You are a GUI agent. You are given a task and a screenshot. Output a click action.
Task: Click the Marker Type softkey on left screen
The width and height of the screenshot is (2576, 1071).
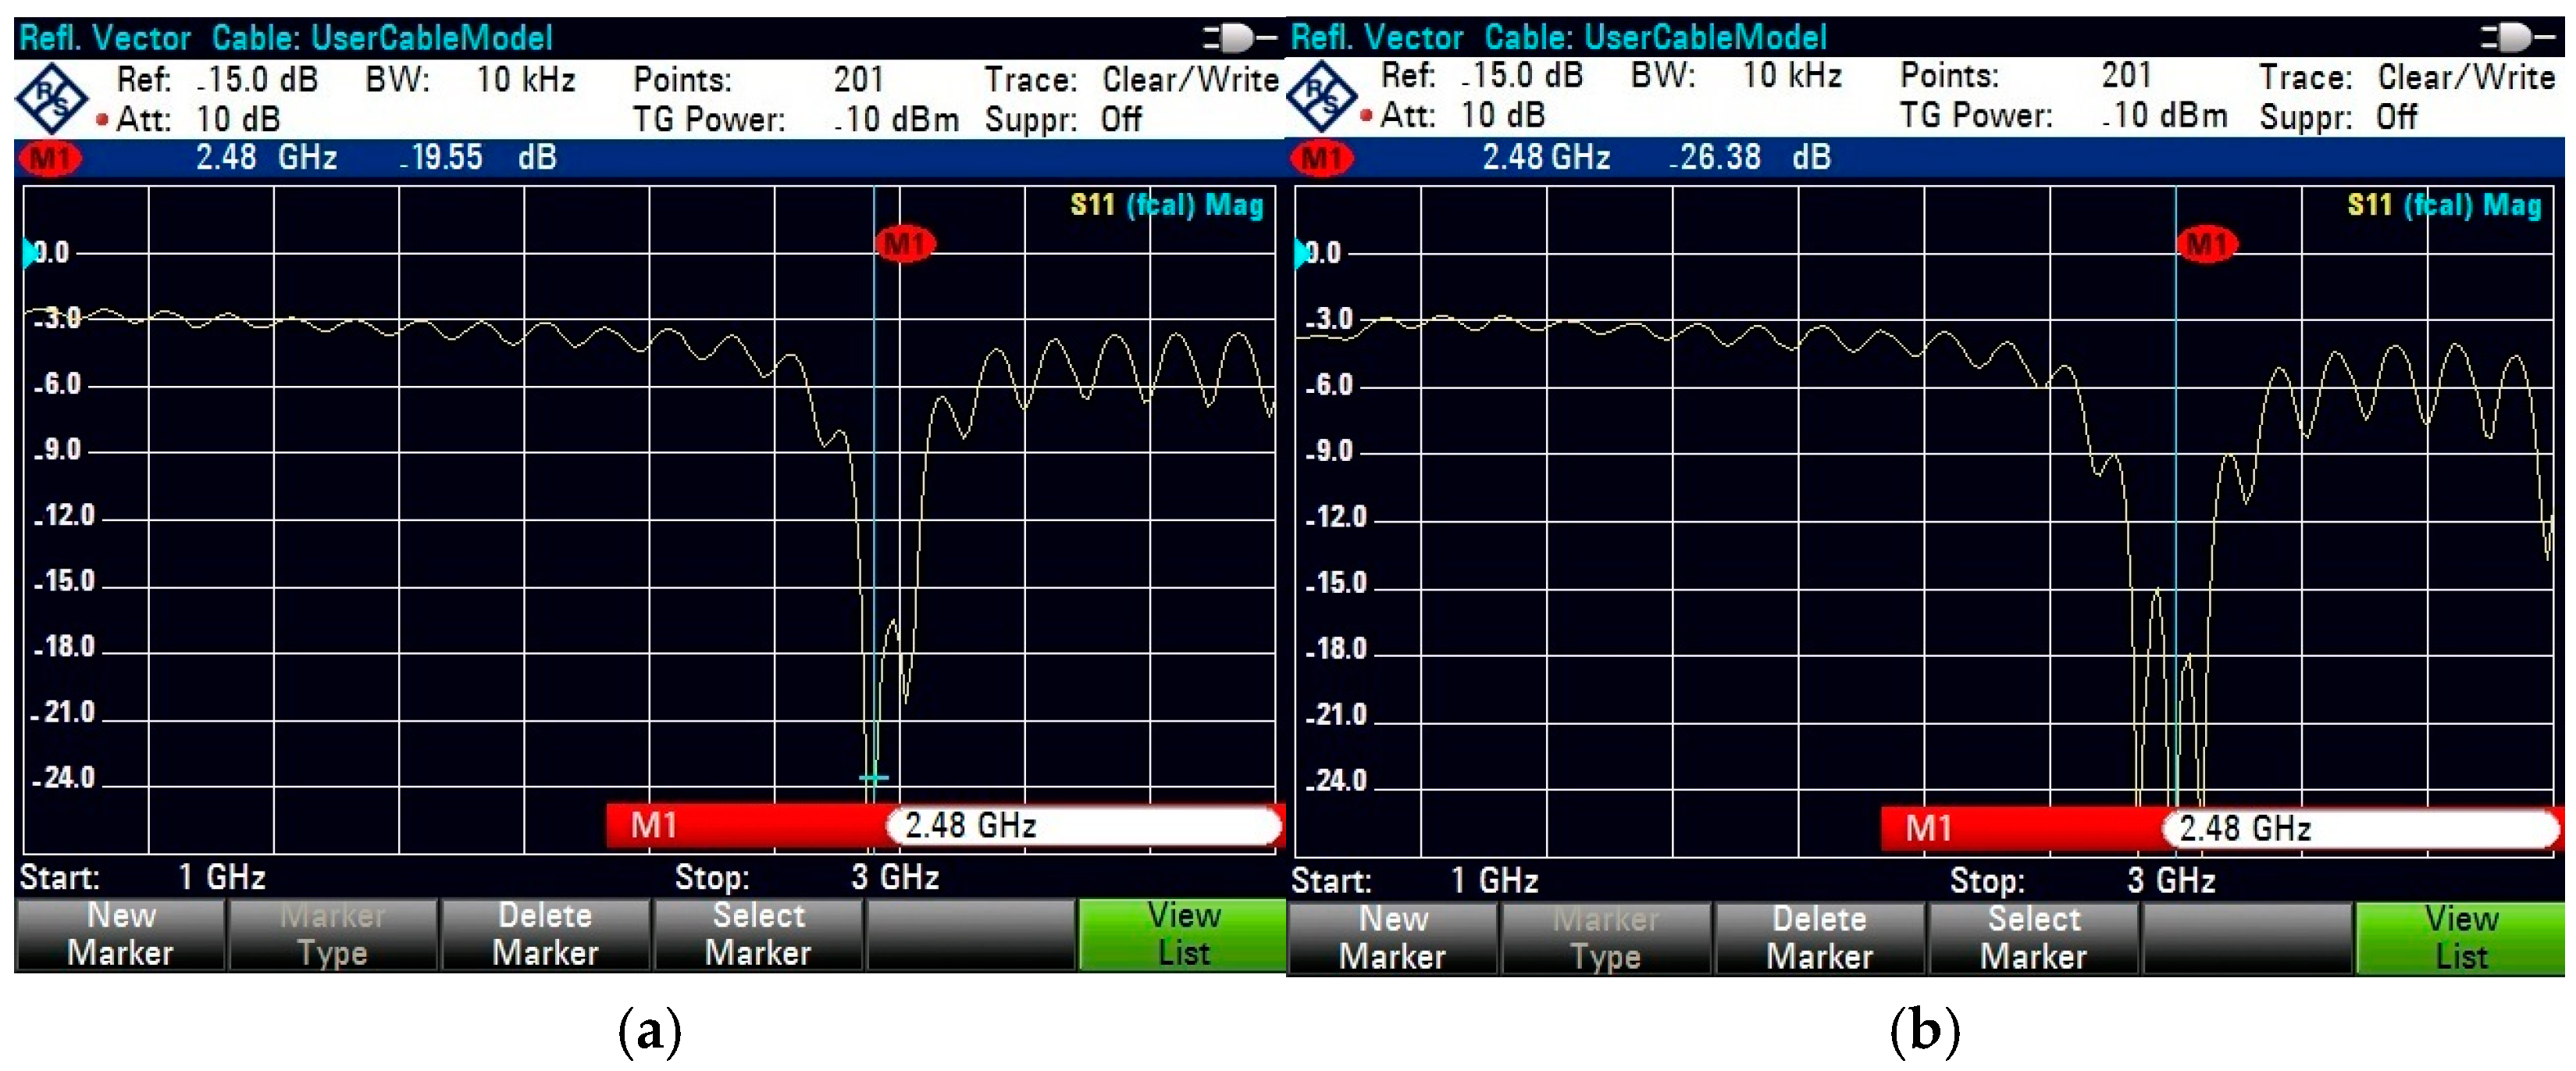pos(332,934)
